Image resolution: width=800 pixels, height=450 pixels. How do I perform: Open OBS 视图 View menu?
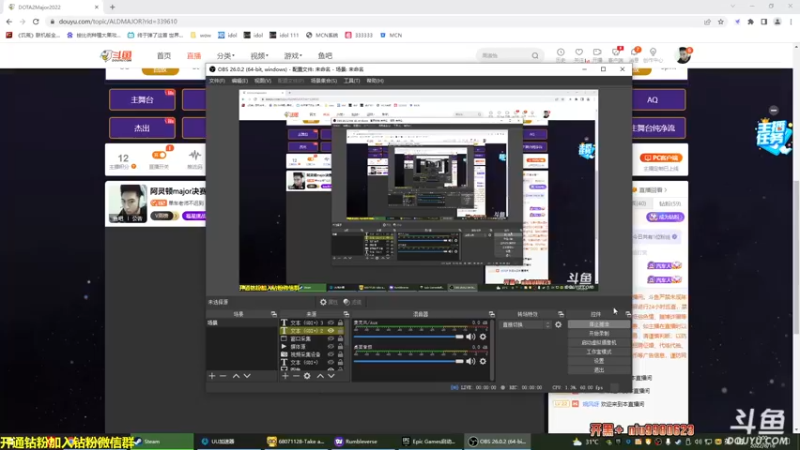(262, 81)
